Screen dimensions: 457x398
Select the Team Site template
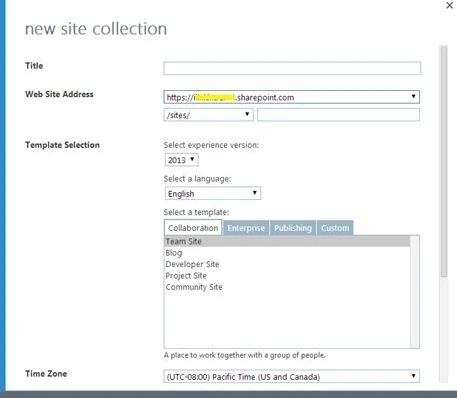287,241
